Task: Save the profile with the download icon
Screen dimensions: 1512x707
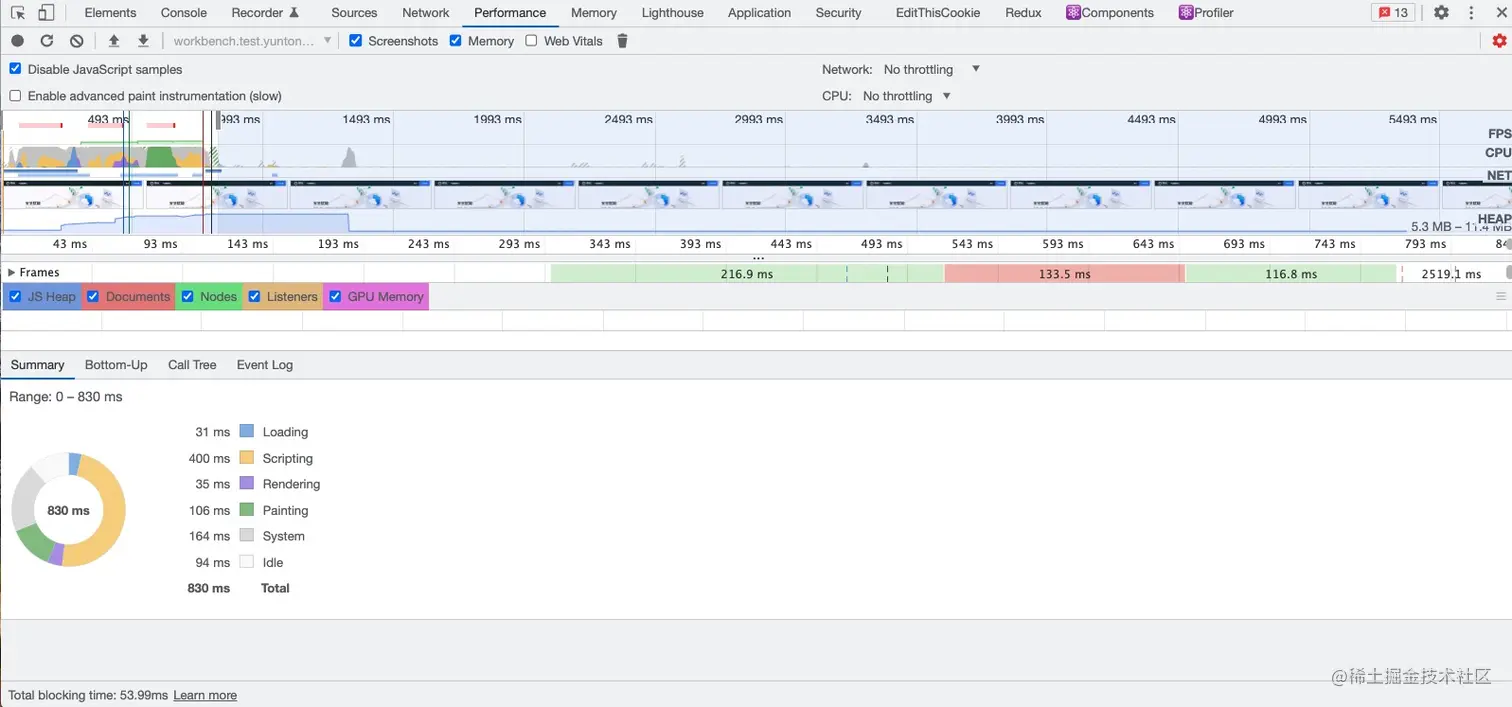Action: click(x=143, y=41)
